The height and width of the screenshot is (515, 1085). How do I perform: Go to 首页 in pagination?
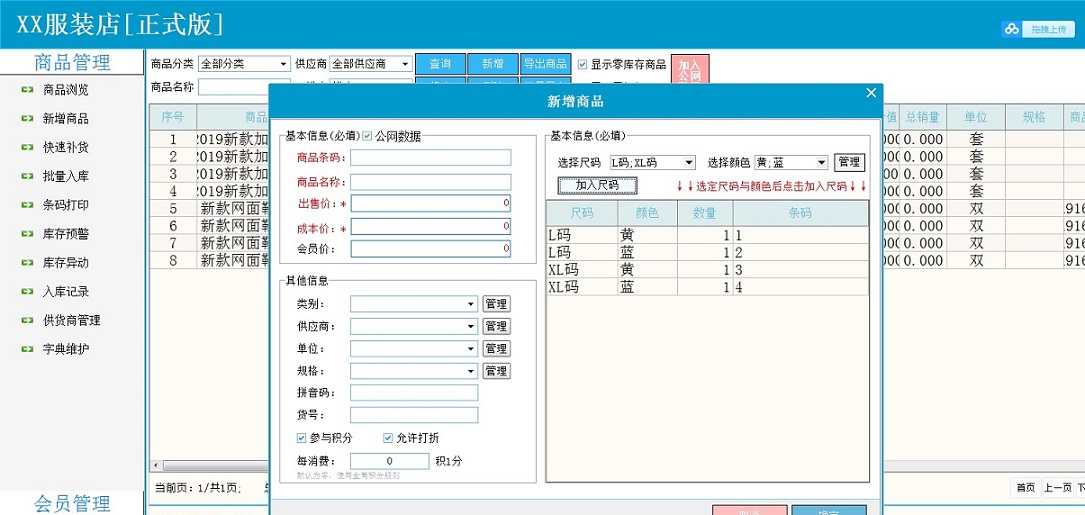pyautogui.click(x=1025, y=488)
